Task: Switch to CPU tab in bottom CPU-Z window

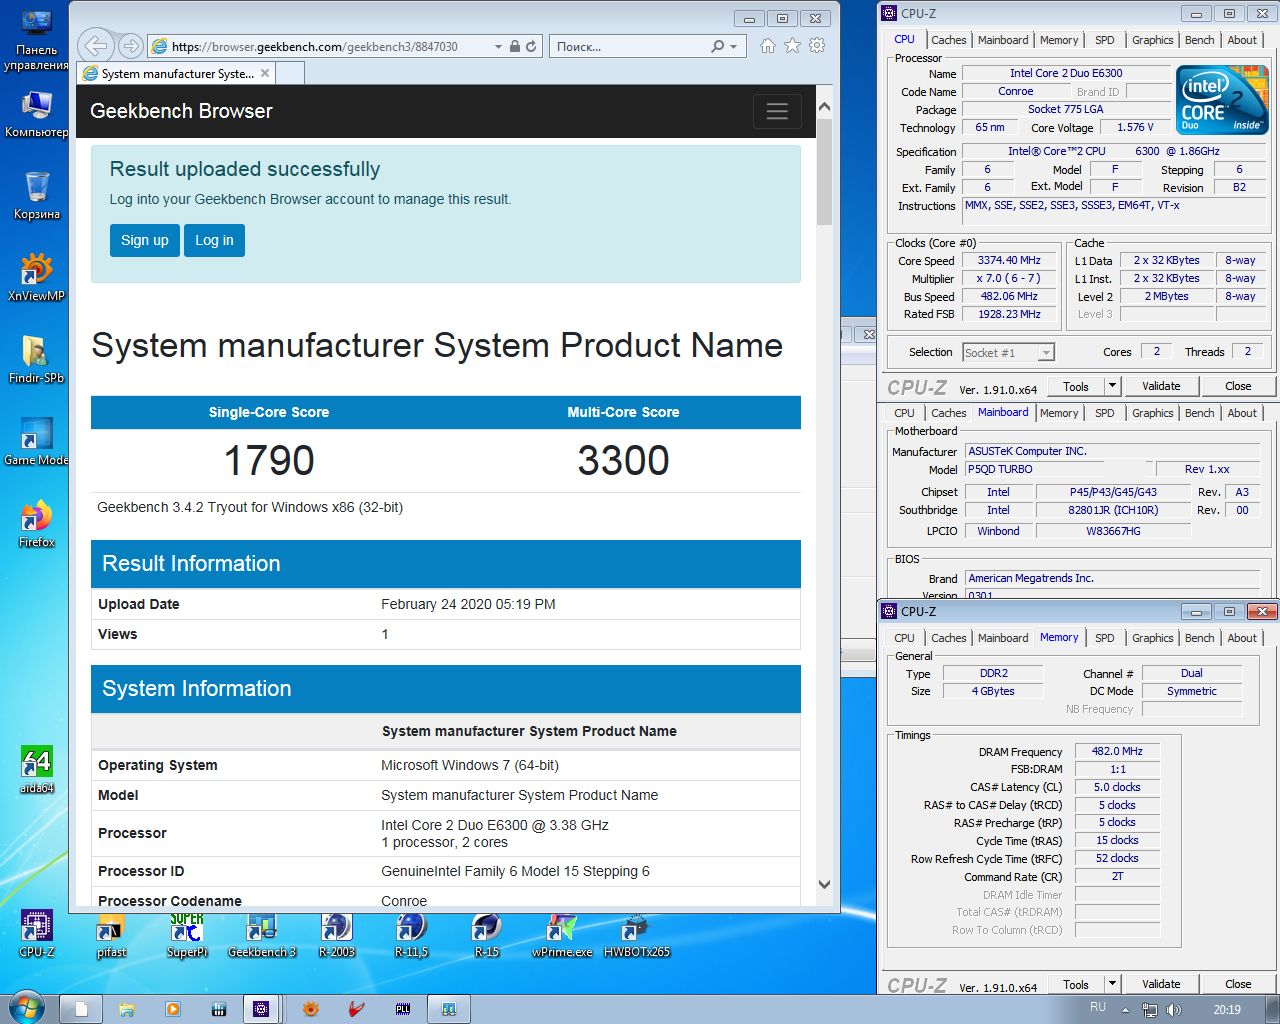Action: 904,638
